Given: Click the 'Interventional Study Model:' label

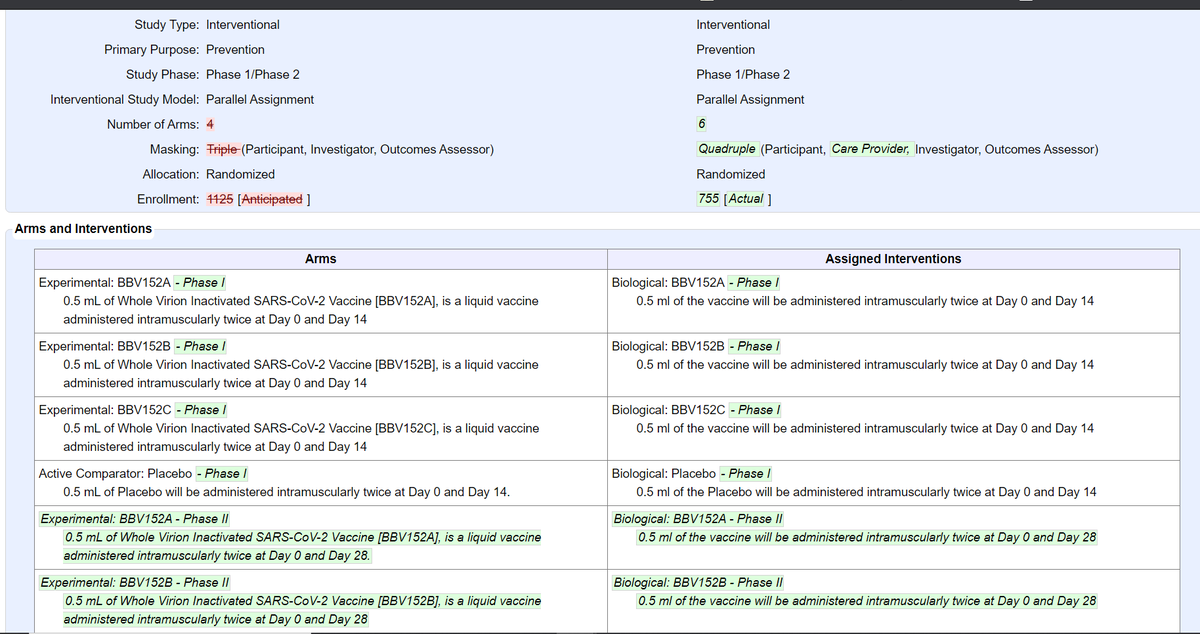Looking at the screenshot, I should point(125,100).
